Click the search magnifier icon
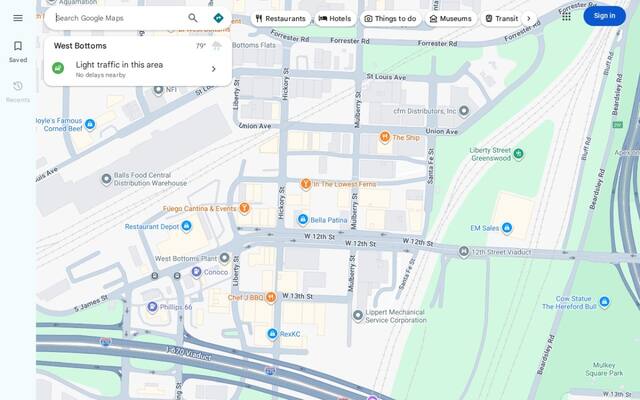 pos(193,18)
